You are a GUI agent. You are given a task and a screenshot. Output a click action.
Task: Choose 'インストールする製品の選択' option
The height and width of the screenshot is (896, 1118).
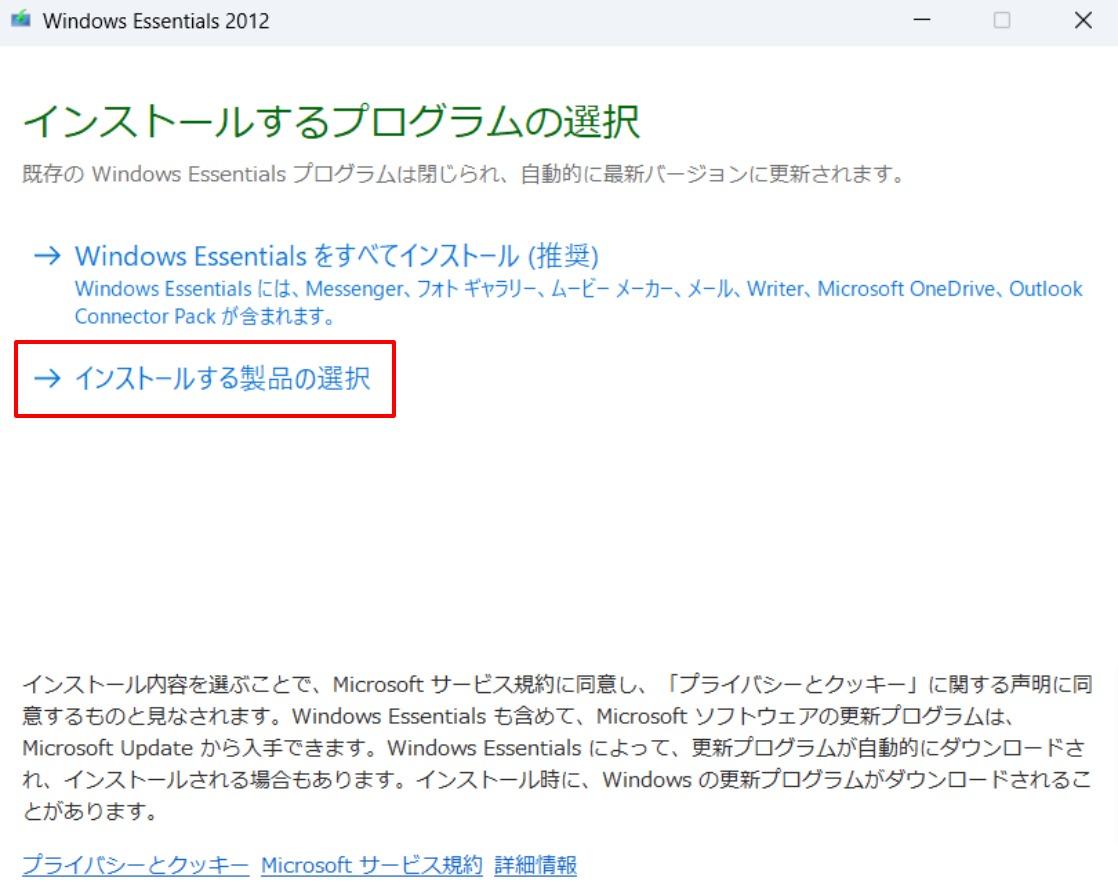pyautogui.click(x=222, y=378)
